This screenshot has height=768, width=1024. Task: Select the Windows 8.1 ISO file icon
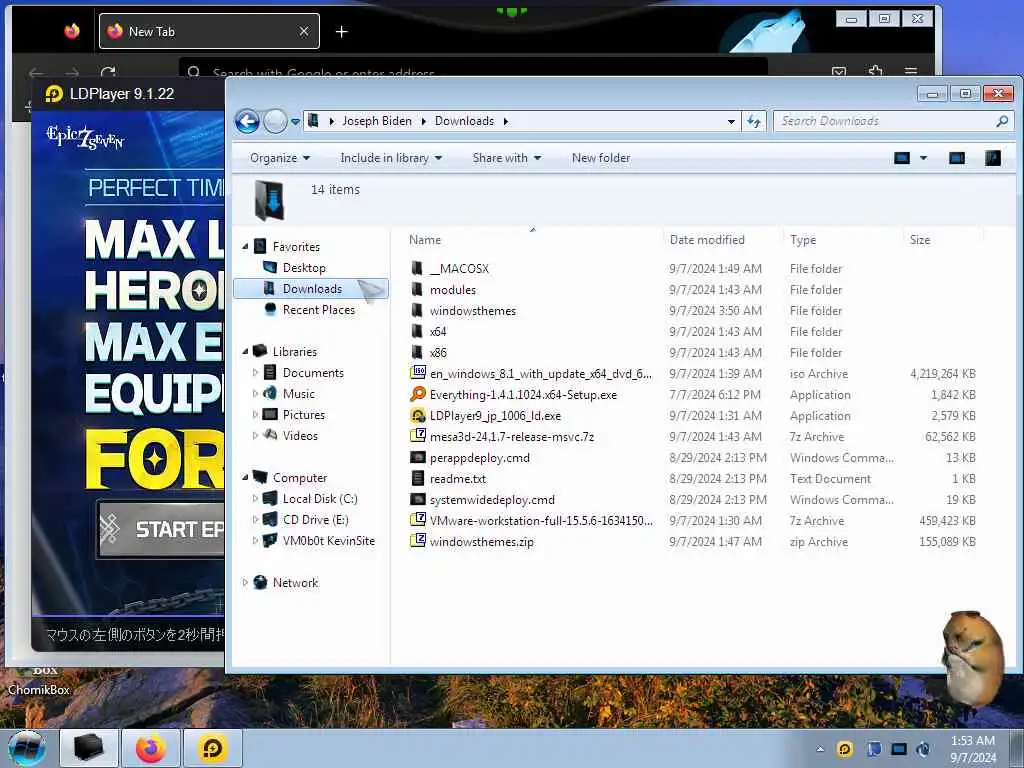click(x=418, y=373)
